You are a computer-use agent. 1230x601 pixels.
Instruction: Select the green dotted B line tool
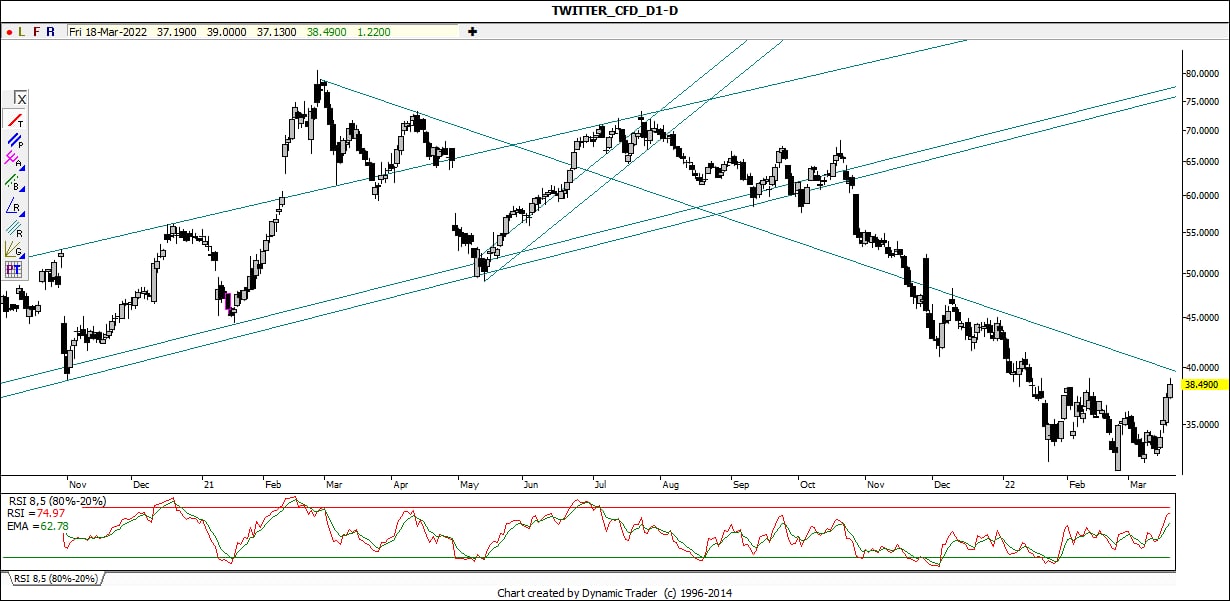[x=14, y=183]
